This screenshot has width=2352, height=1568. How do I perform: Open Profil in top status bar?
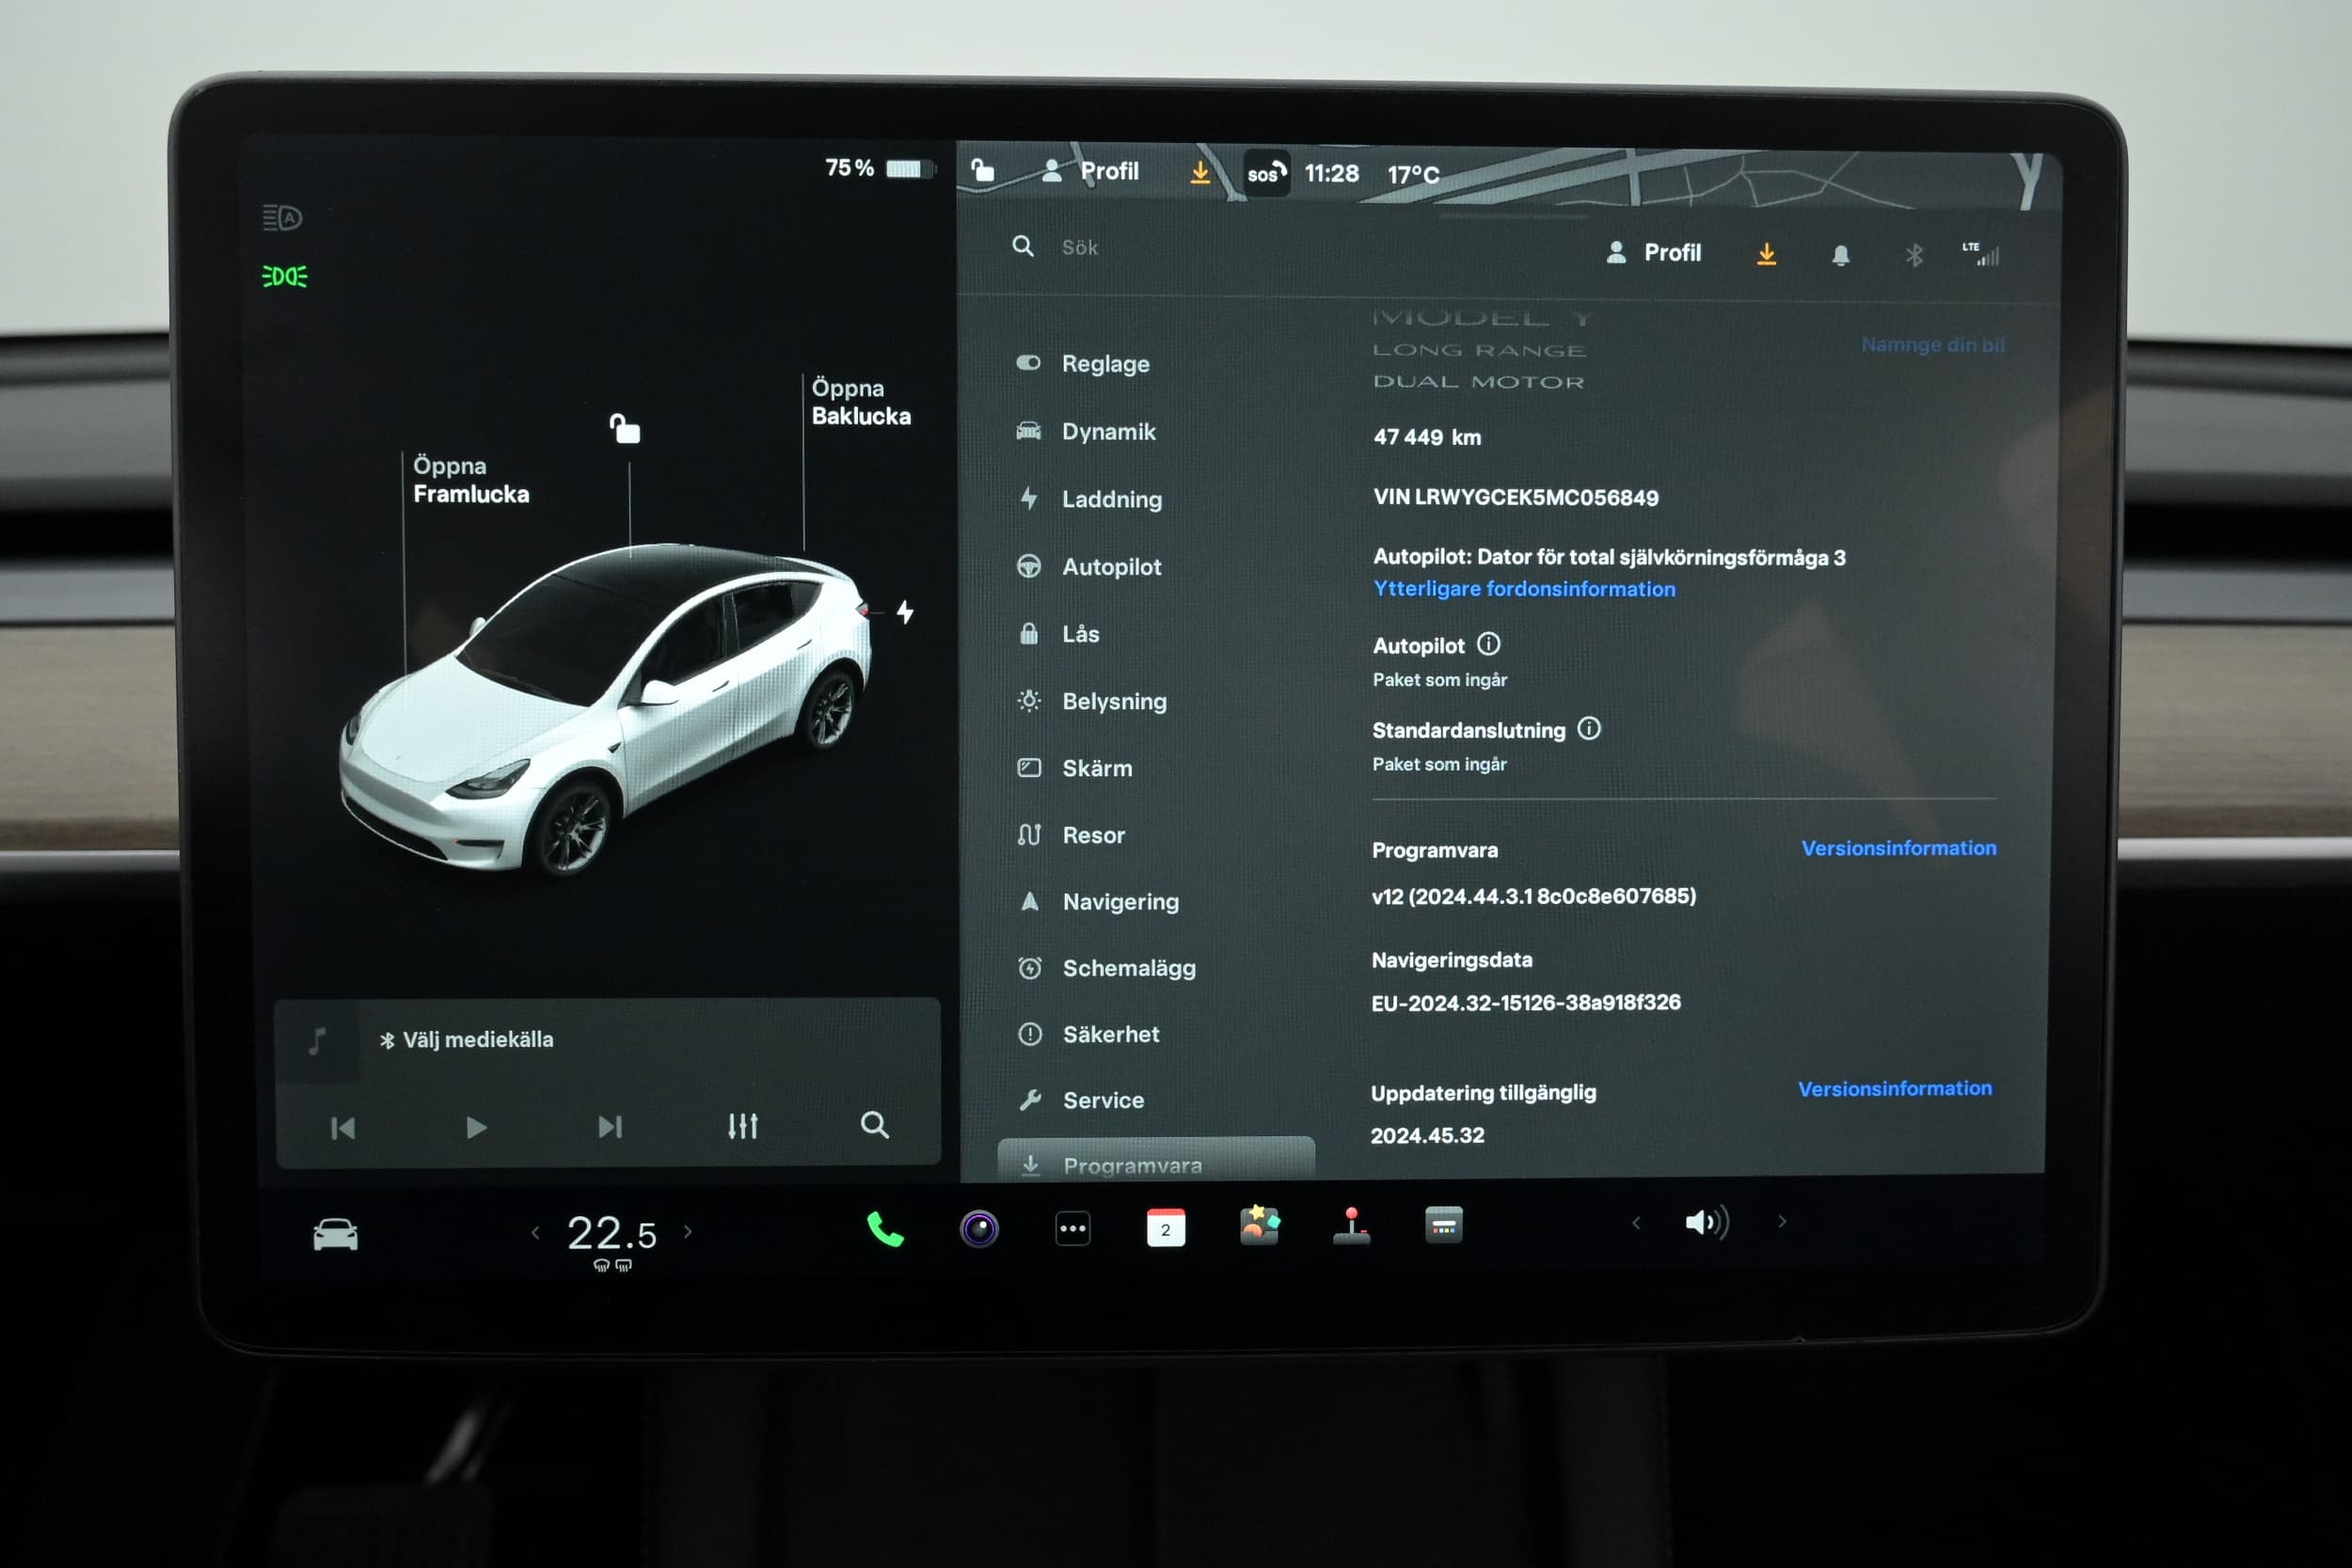(1090, 171)
